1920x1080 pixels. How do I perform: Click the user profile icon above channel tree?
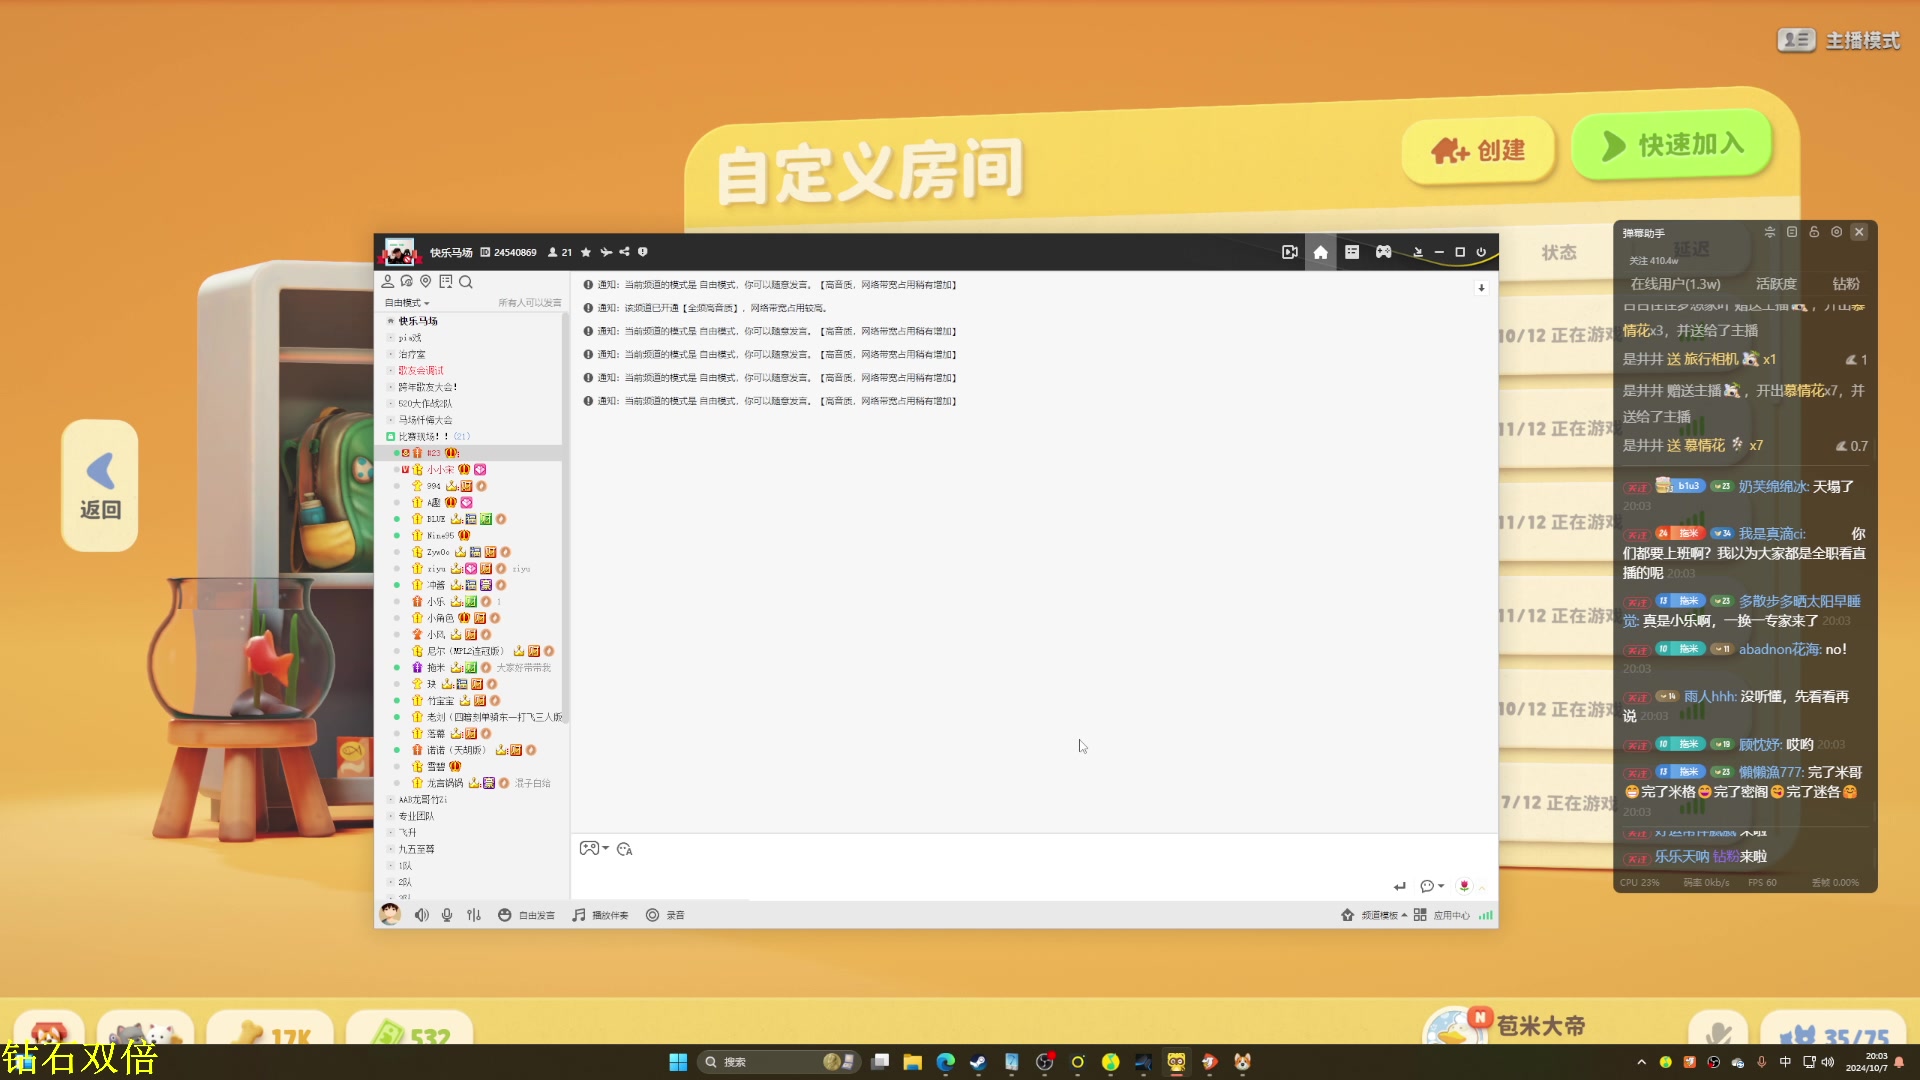[388, 282]
